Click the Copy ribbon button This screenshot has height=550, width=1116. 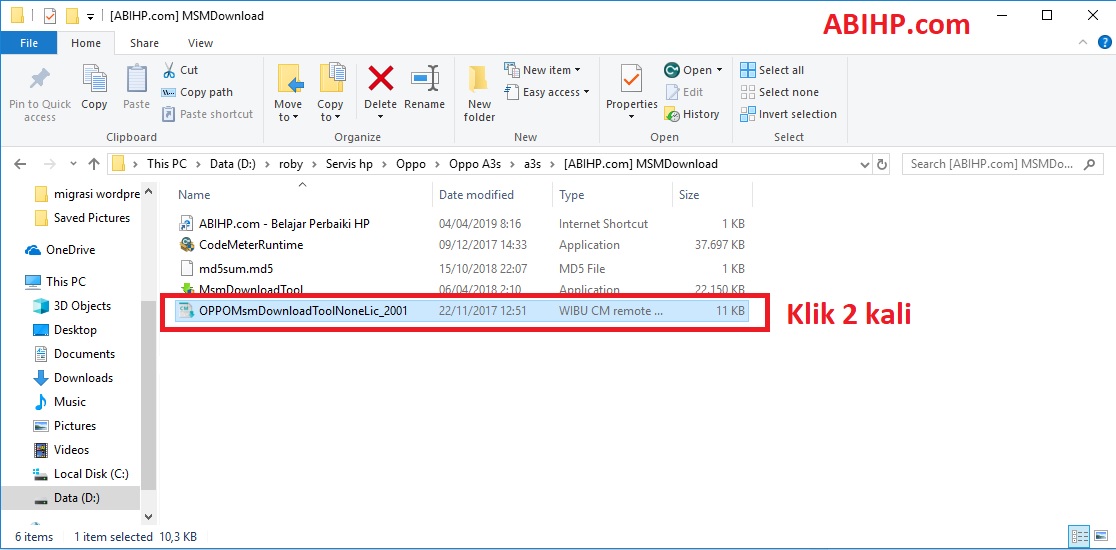coord(94,88)
